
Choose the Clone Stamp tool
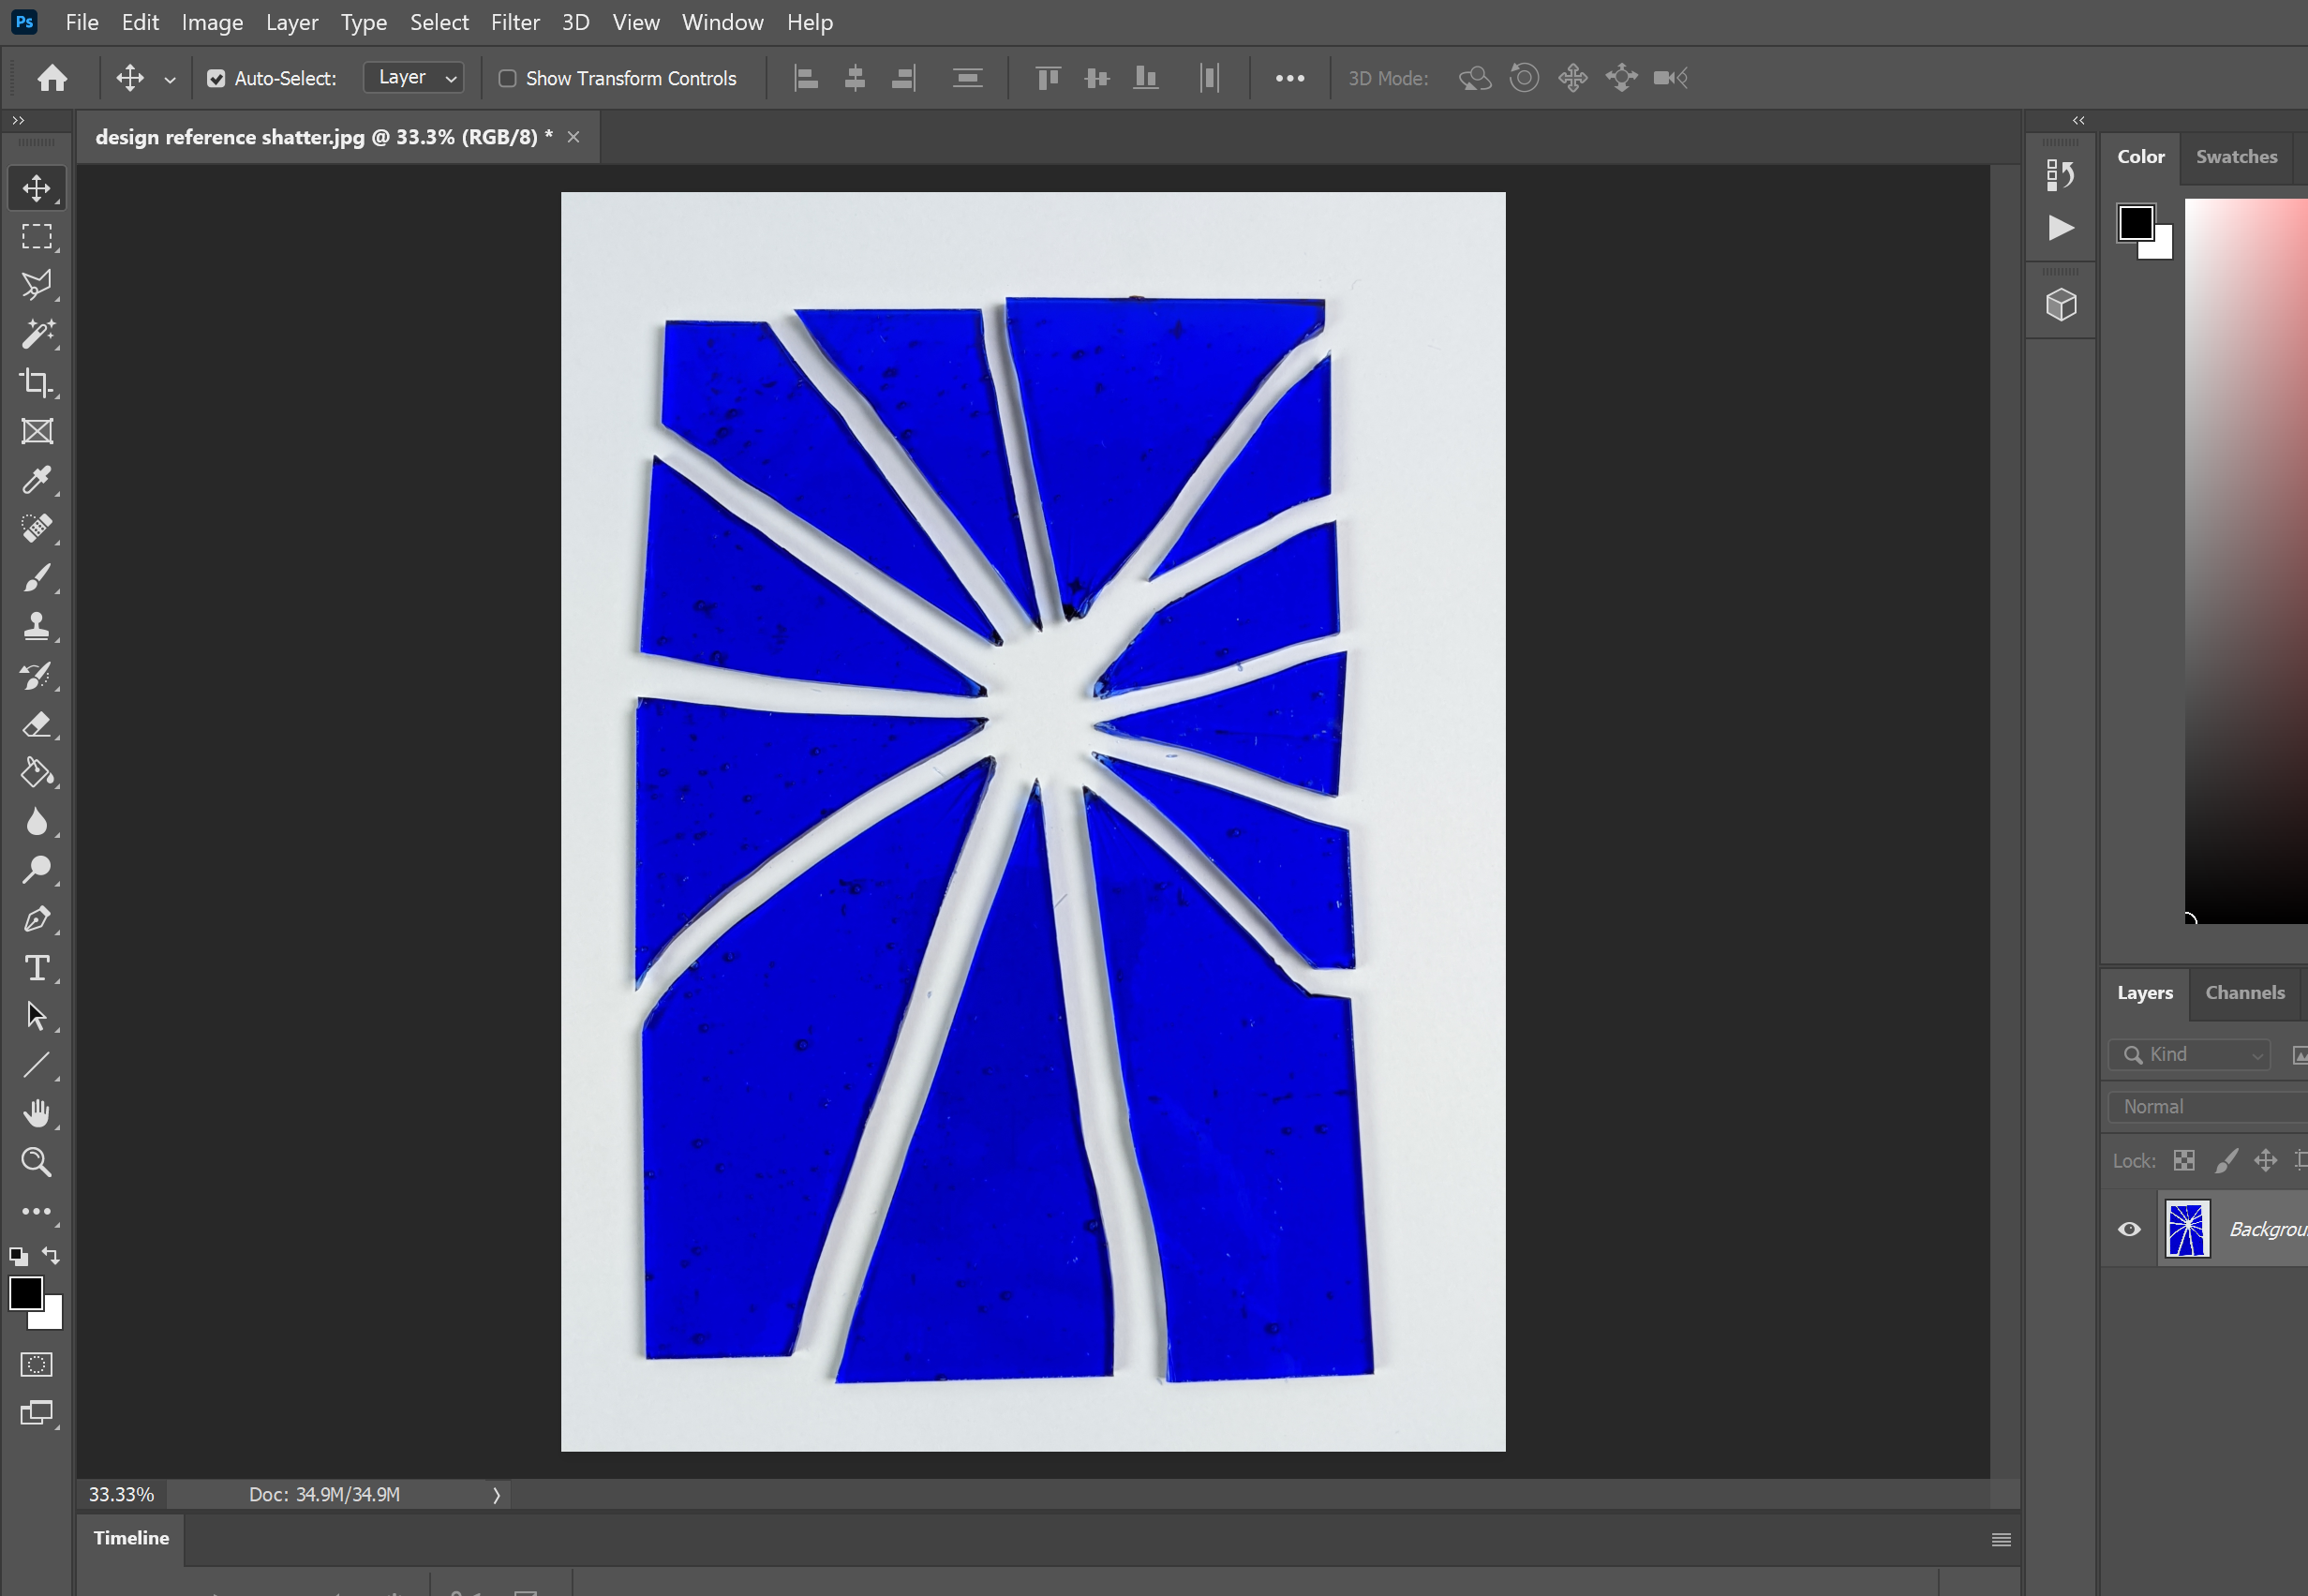point(37,627)
